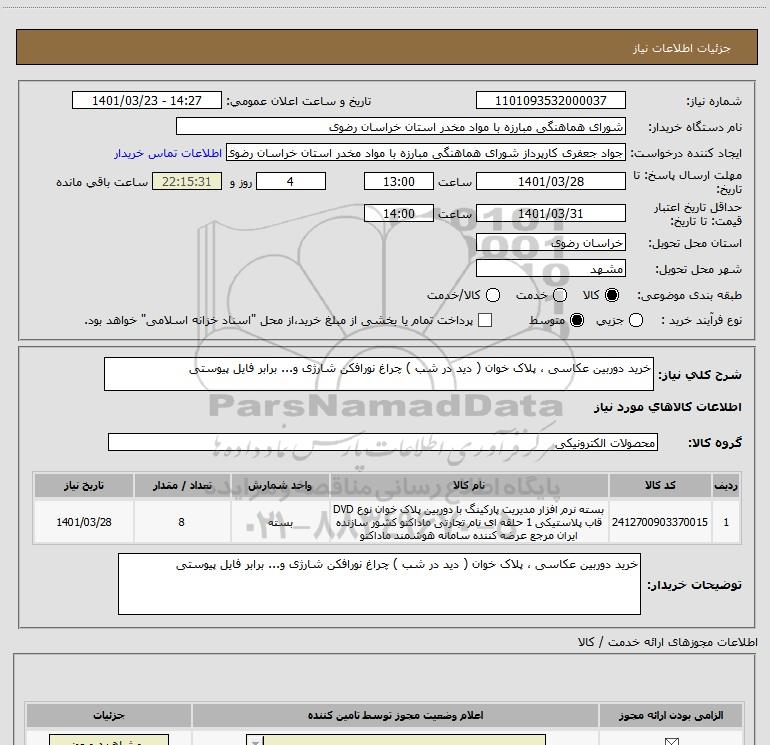
Task: Click the ردیف column header
Action: (726, 485)
